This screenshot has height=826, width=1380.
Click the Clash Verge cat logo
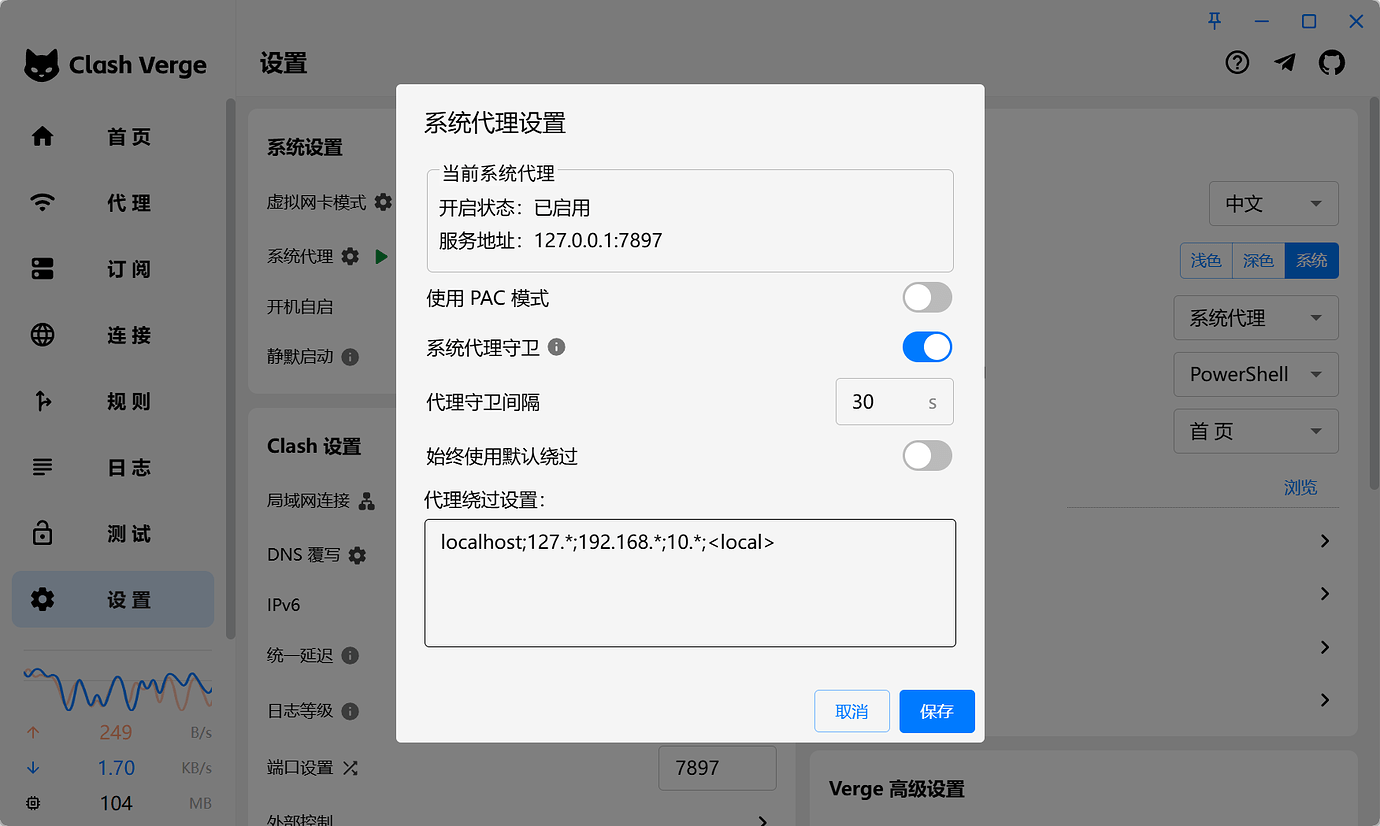tap(41, 65)
